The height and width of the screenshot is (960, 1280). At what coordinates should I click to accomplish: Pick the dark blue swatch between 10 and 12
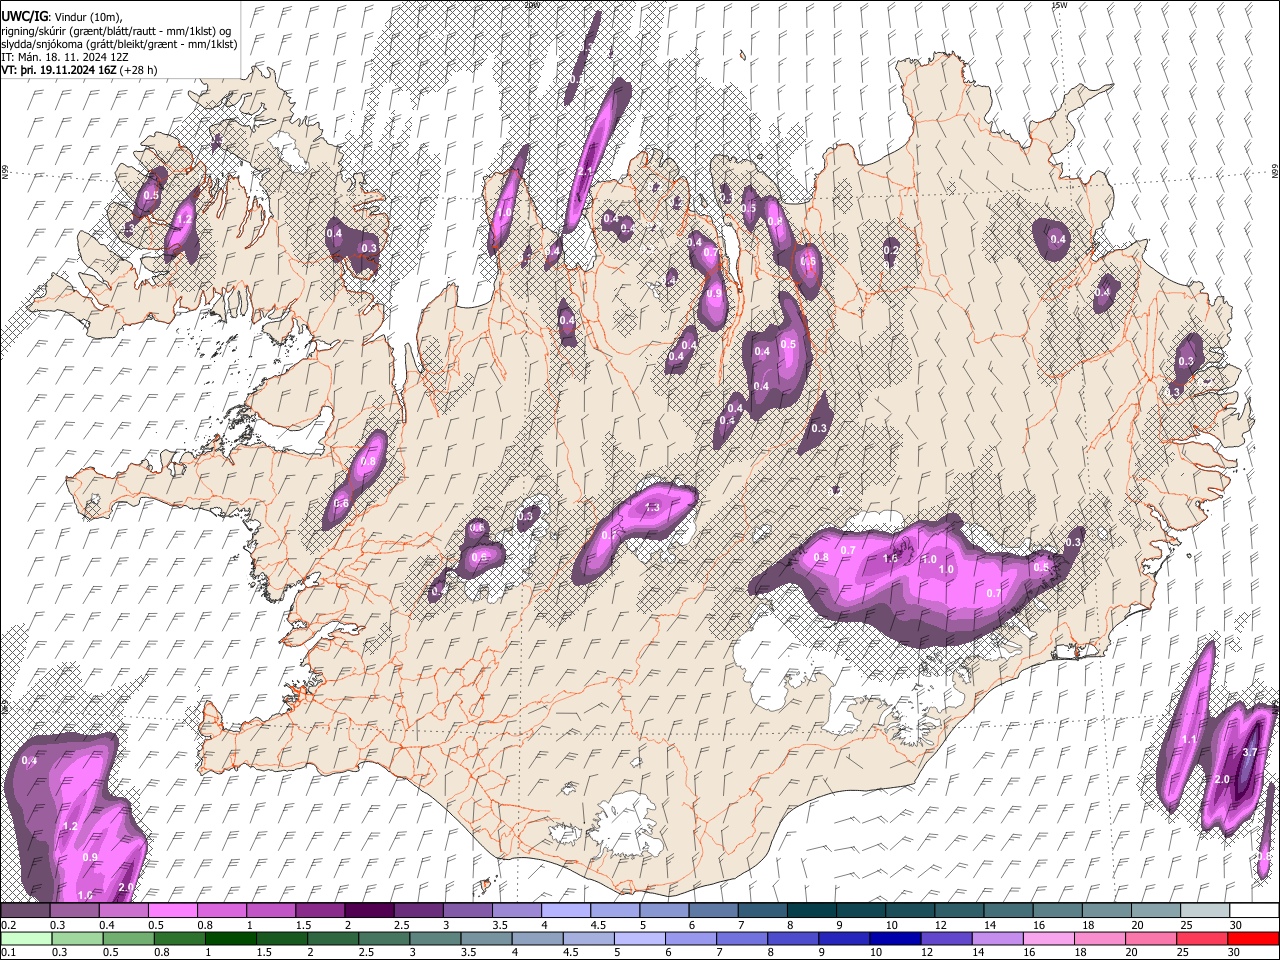[x=893, y=938]
